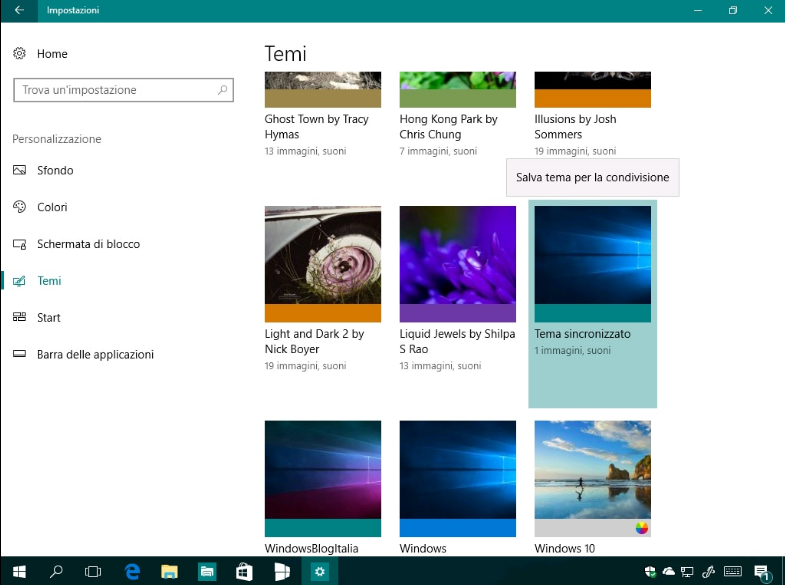Click '7 immagini, suoni' under Hong Kong Park
785x585 pixels.
pos(438,151)
